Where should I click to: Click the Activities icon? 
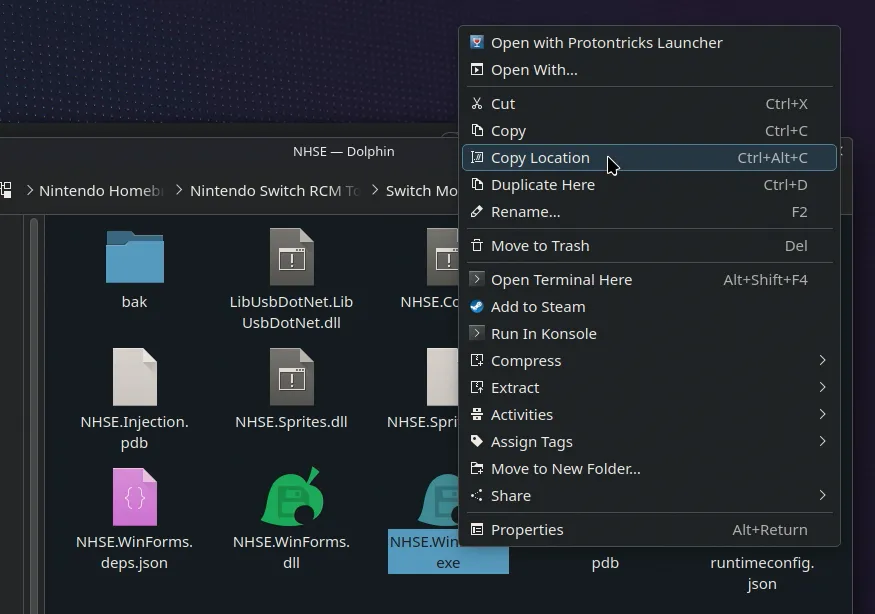477,415
